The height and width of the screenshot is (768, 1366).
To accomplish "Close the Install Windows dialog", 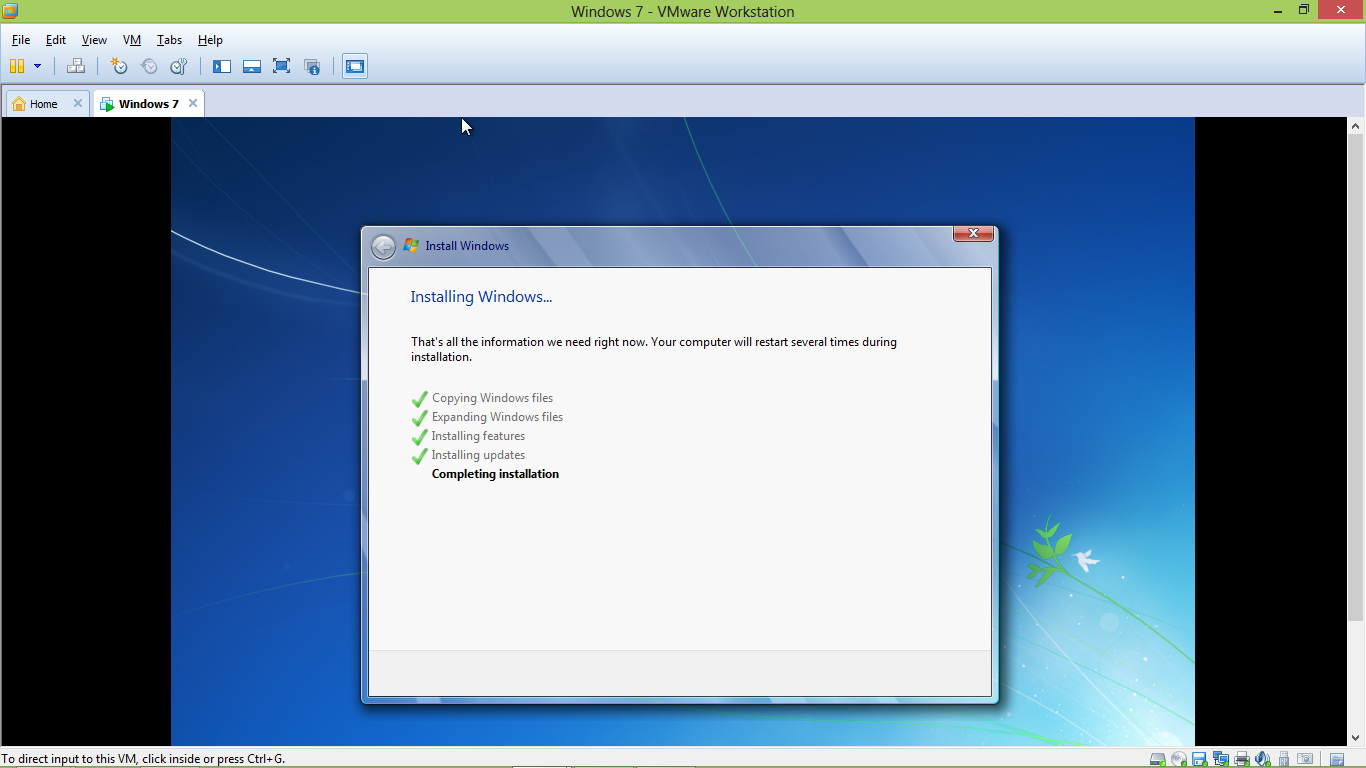I will 973,234.
